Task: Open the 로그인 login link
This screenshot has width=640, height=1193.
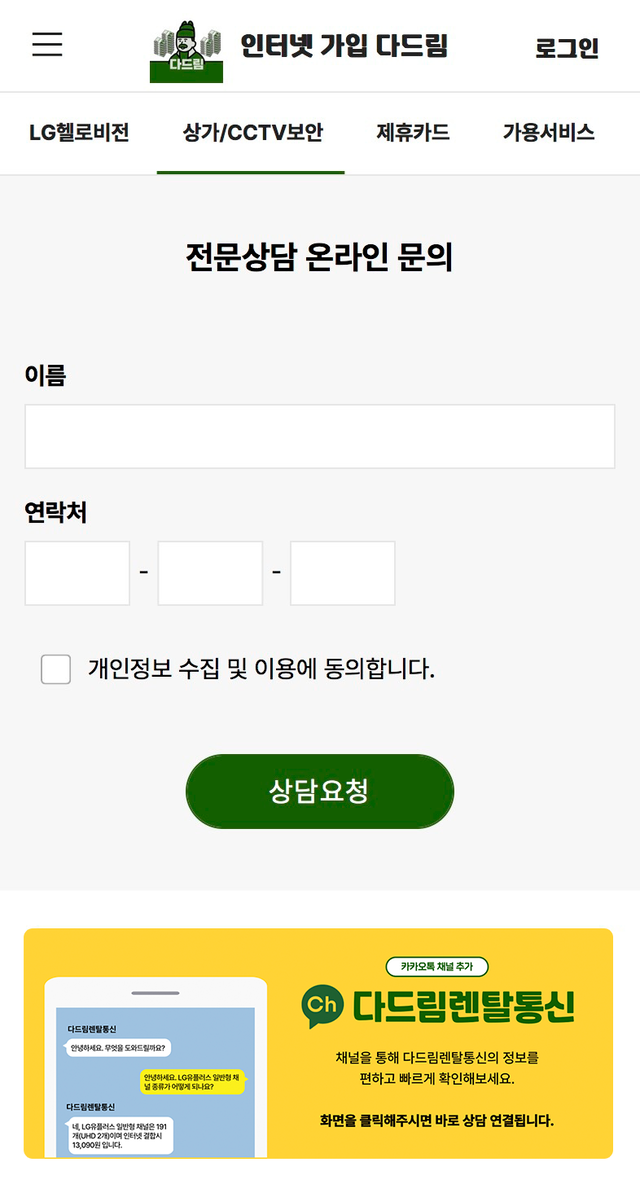Action: click(566, 48)
